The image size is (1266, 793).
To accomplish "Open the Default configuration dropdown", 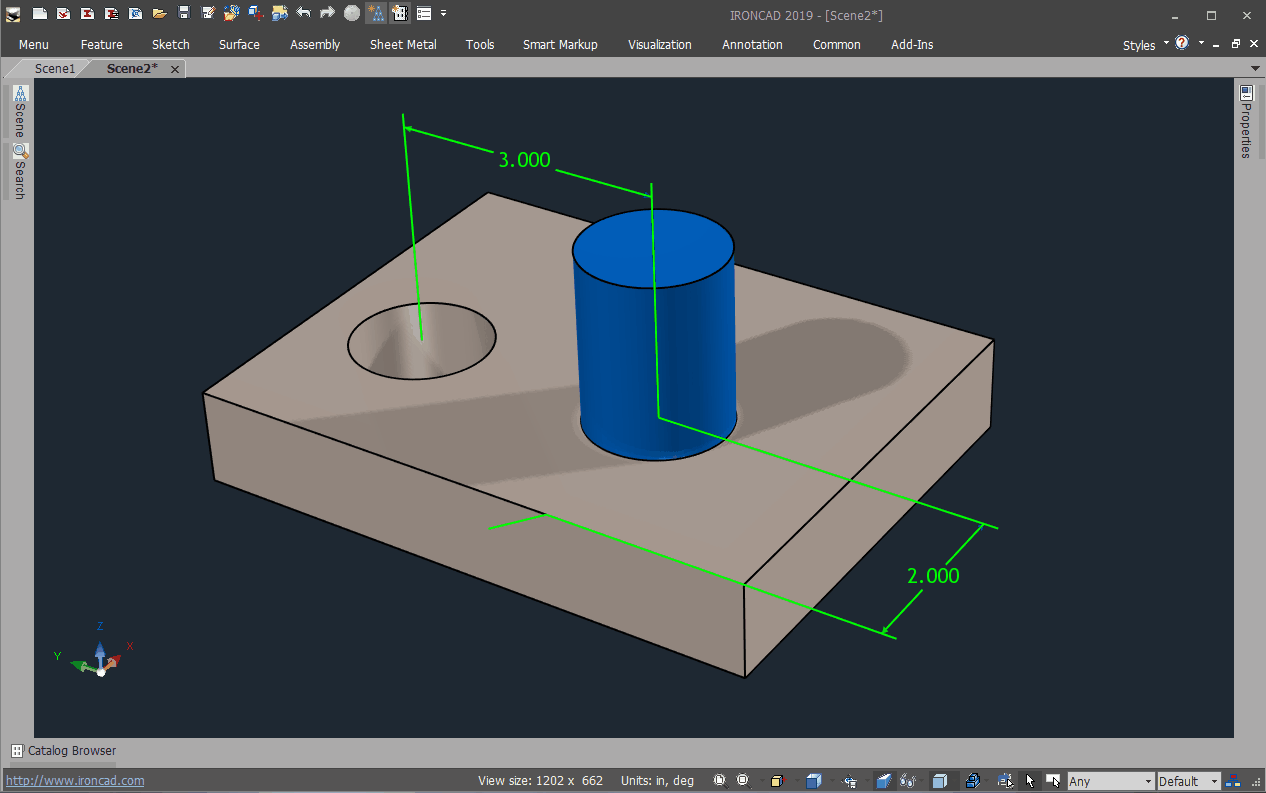I will 1189,781.
